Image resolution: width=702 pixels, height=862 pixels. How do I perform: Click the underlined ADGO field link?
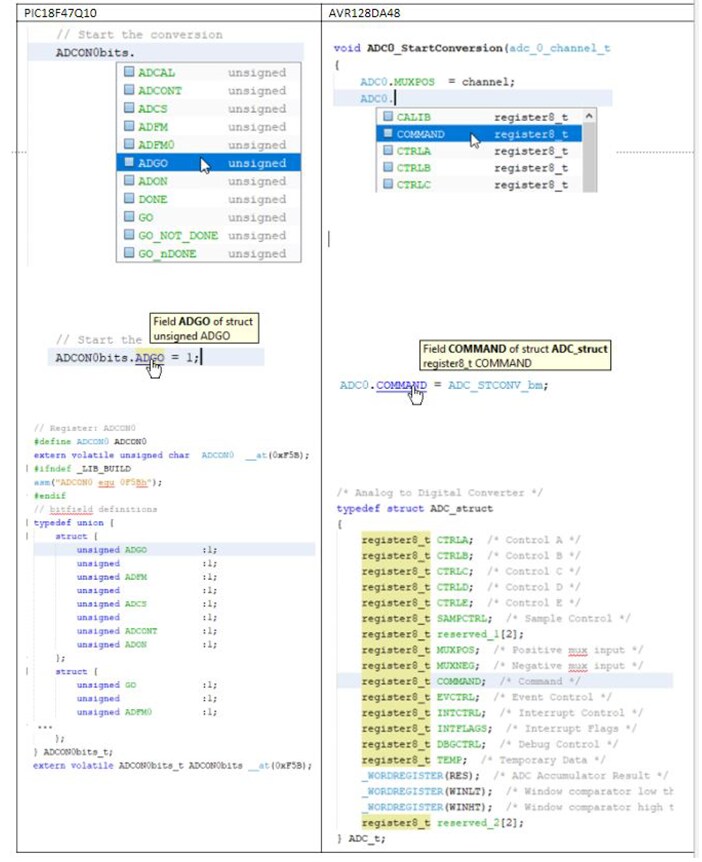click(149, 358)
